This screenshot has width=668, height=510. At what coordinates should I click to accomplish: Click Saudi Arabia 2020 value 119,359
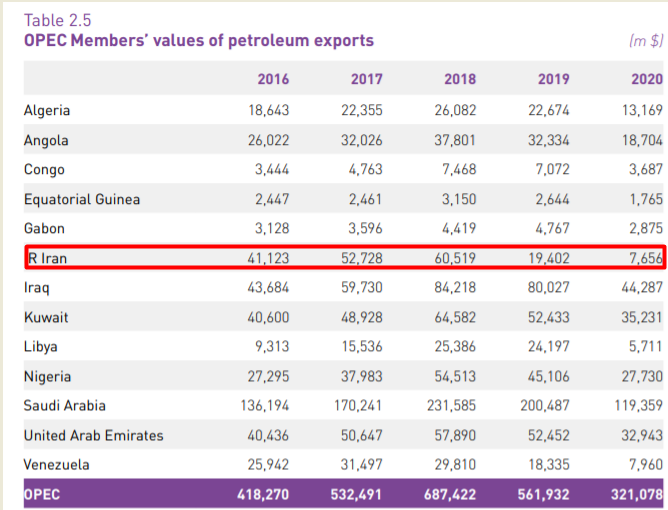point(639,405)
